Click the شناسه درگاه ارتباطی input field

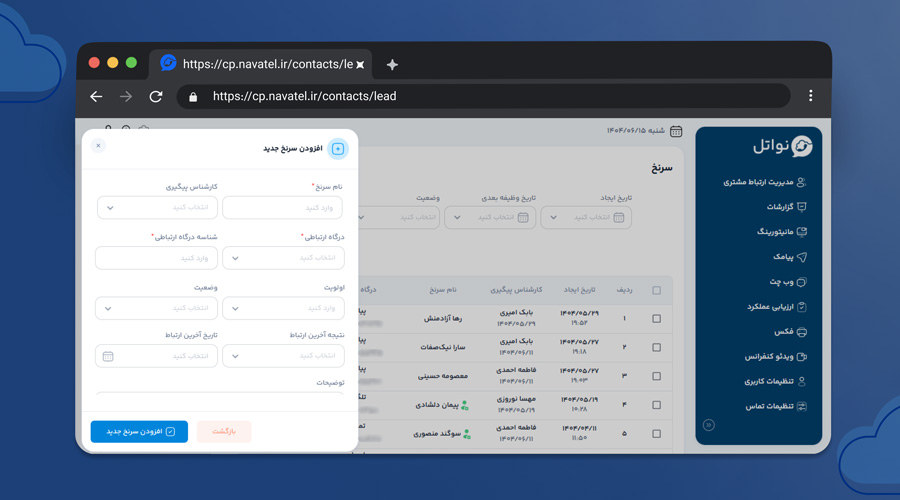[157, 258]
